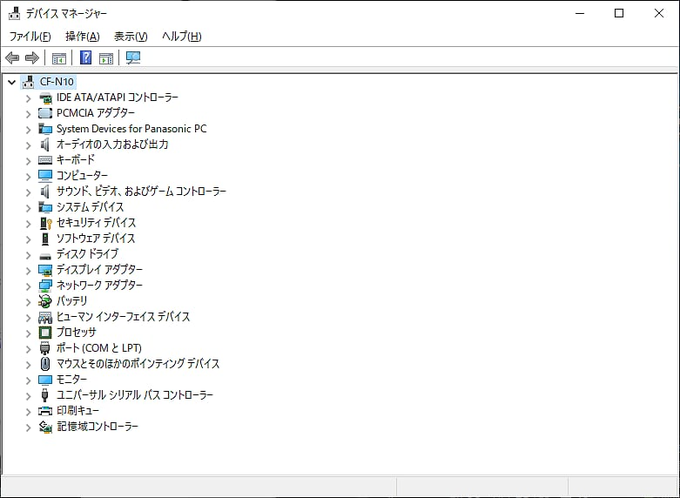Click the System Devices for Panasonic PC icon
Image resolution: width=680 pixels, height=498 pixels.
click(x=45, y=129)
